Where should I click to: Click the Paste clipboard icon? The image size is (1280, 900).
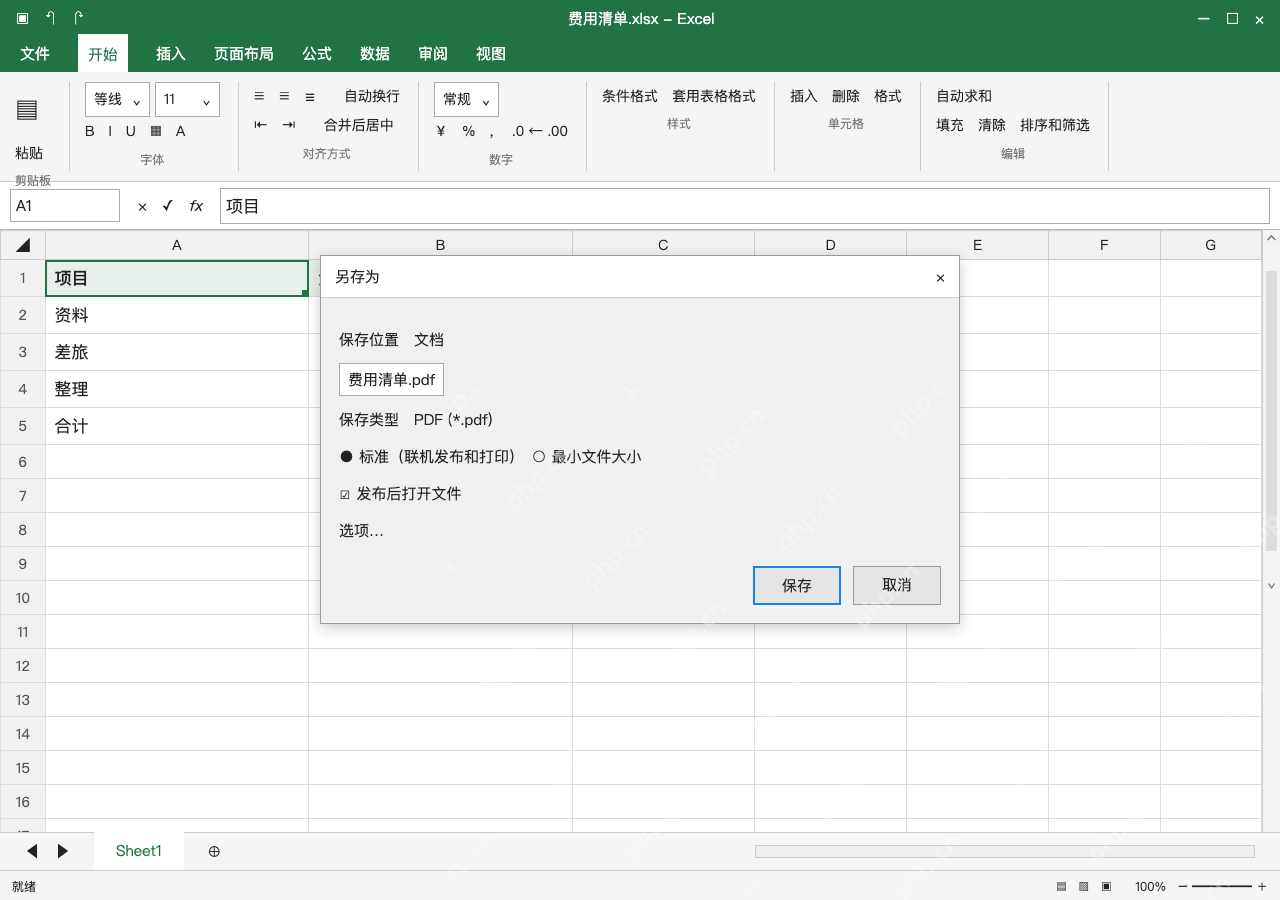[27, 110]
